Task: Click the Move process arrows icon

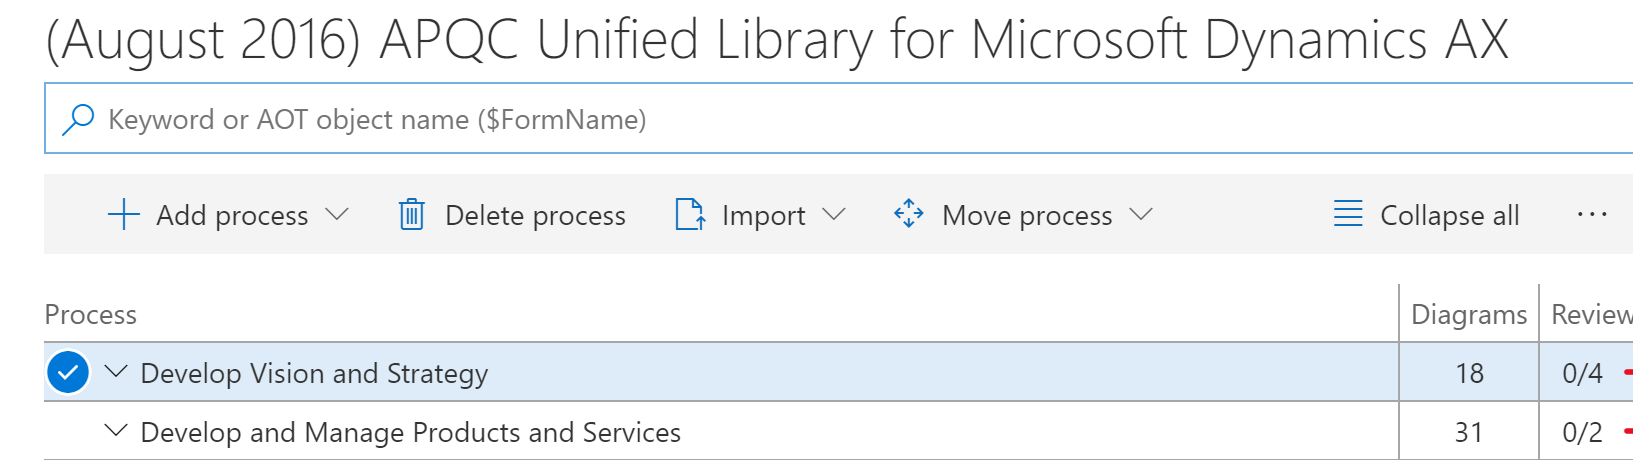Action: pyautogui.click(x=908, y=214)
